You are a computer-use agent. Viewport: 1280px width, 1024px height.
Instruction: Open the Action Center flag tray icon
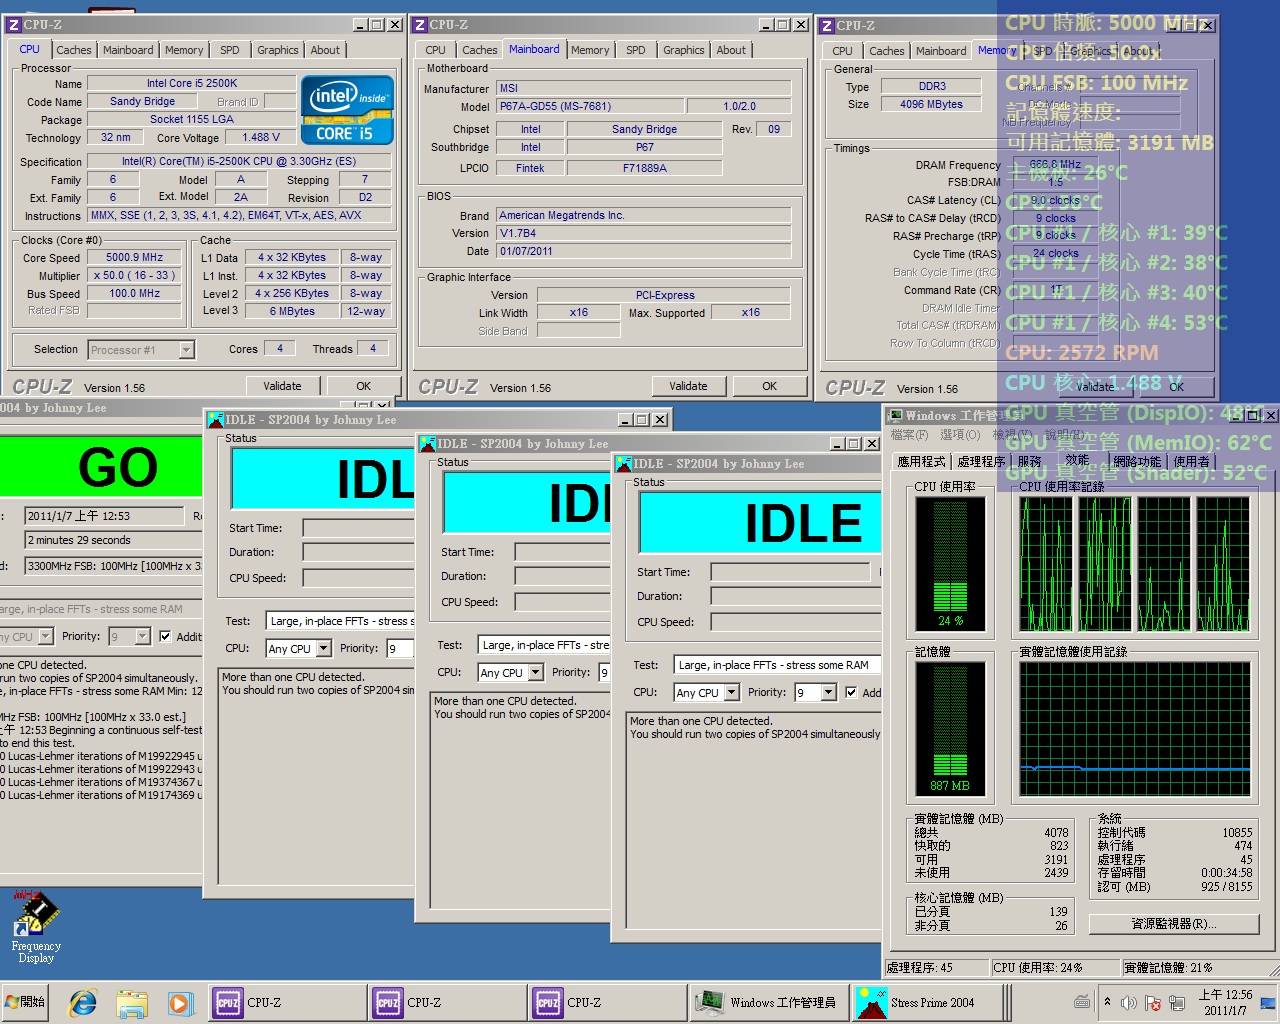click(x=1152, y=1002)
